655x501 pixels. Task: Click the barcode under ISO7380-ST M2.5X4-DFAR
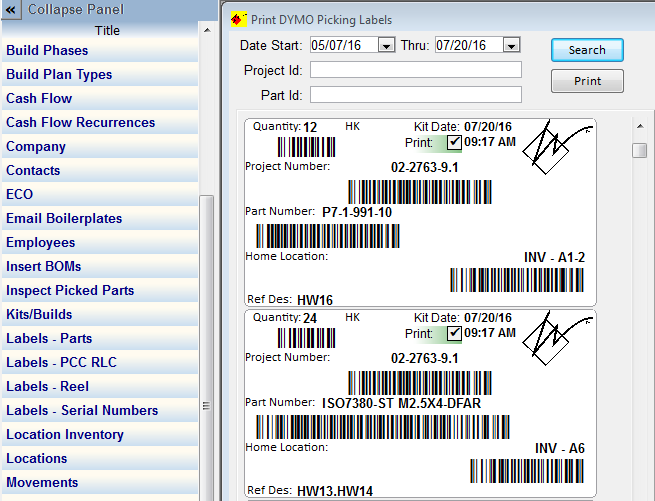(383, 427)
